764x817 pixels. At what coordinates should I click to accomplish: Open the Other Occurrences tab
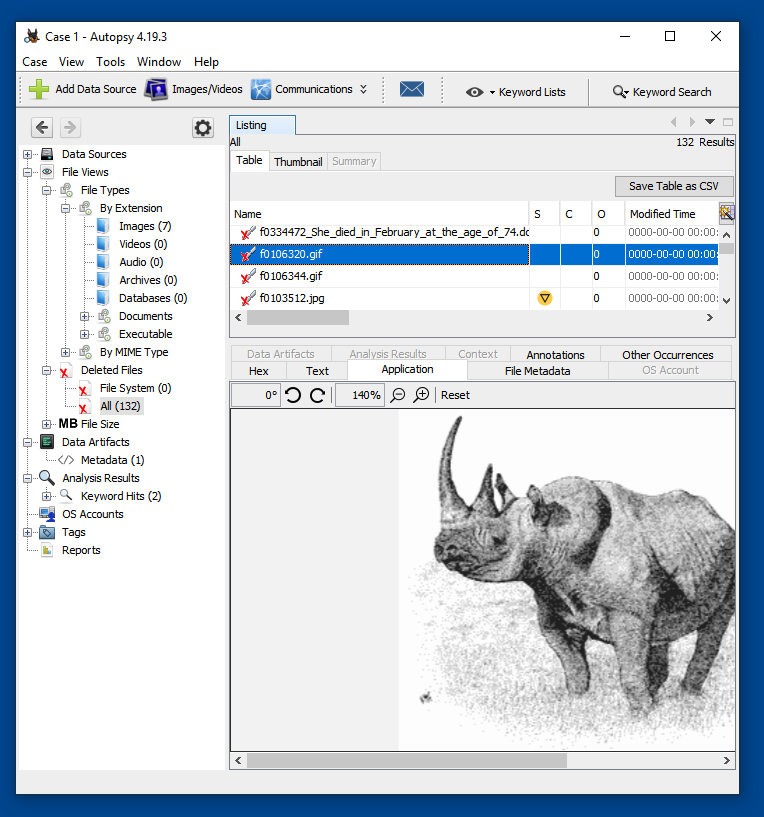pos(667,354)
